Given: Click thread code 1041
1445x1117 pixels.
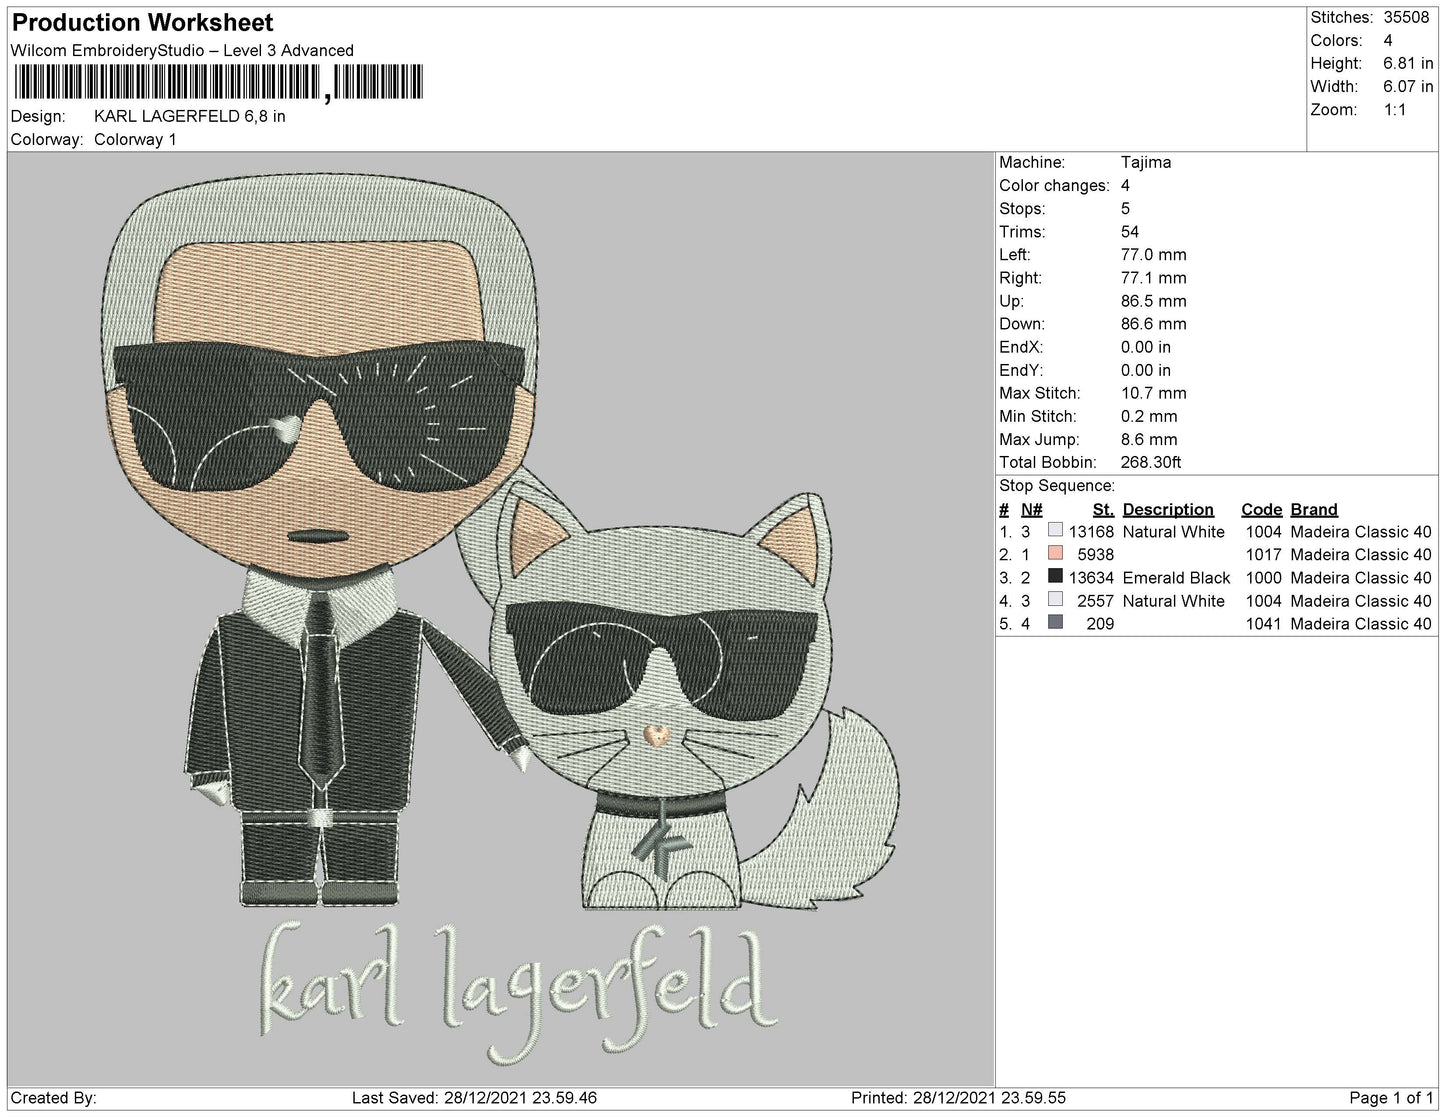Looking at the screenshot, I should (1263, 624).
